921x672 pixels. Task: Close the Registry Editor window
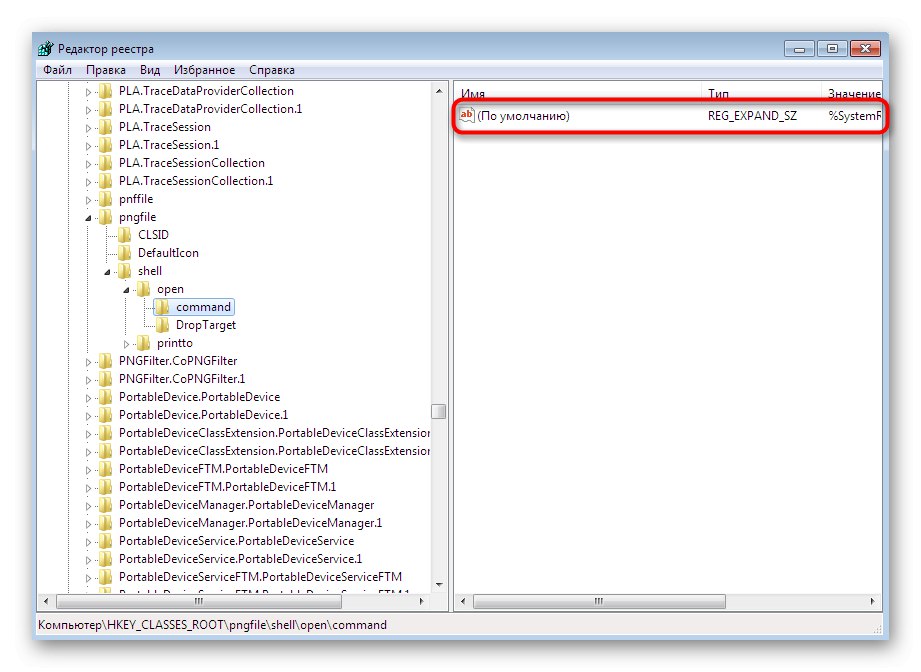point(865,49)
